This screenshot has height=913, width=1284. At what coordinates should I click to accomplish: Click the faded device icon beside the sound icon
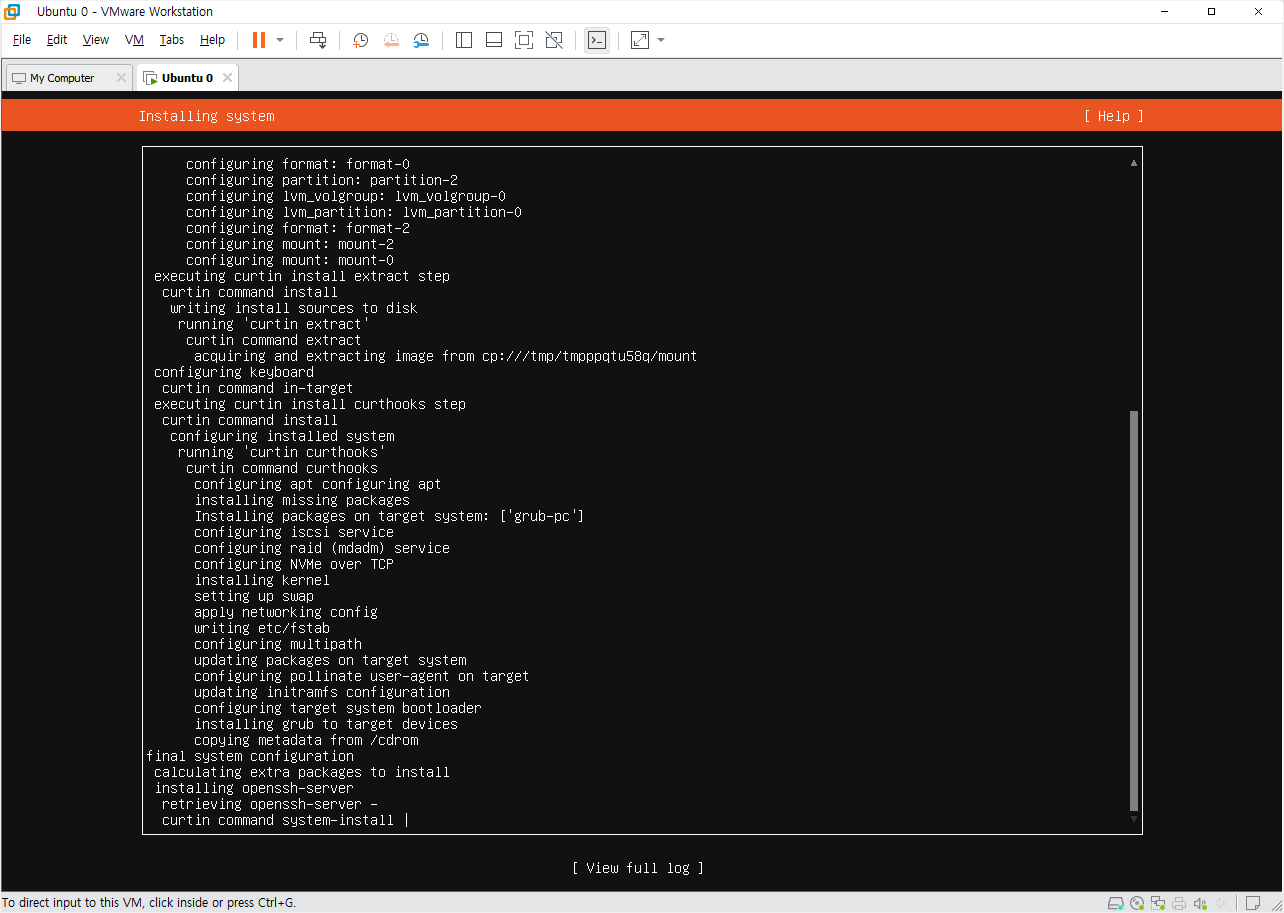(1221, 903)
